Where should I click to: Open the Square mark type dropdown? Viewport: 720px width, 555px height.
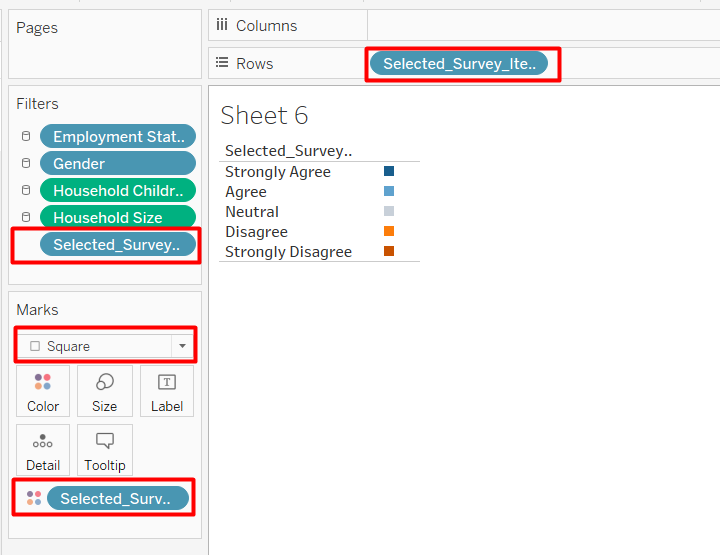(x=105, y=346)
